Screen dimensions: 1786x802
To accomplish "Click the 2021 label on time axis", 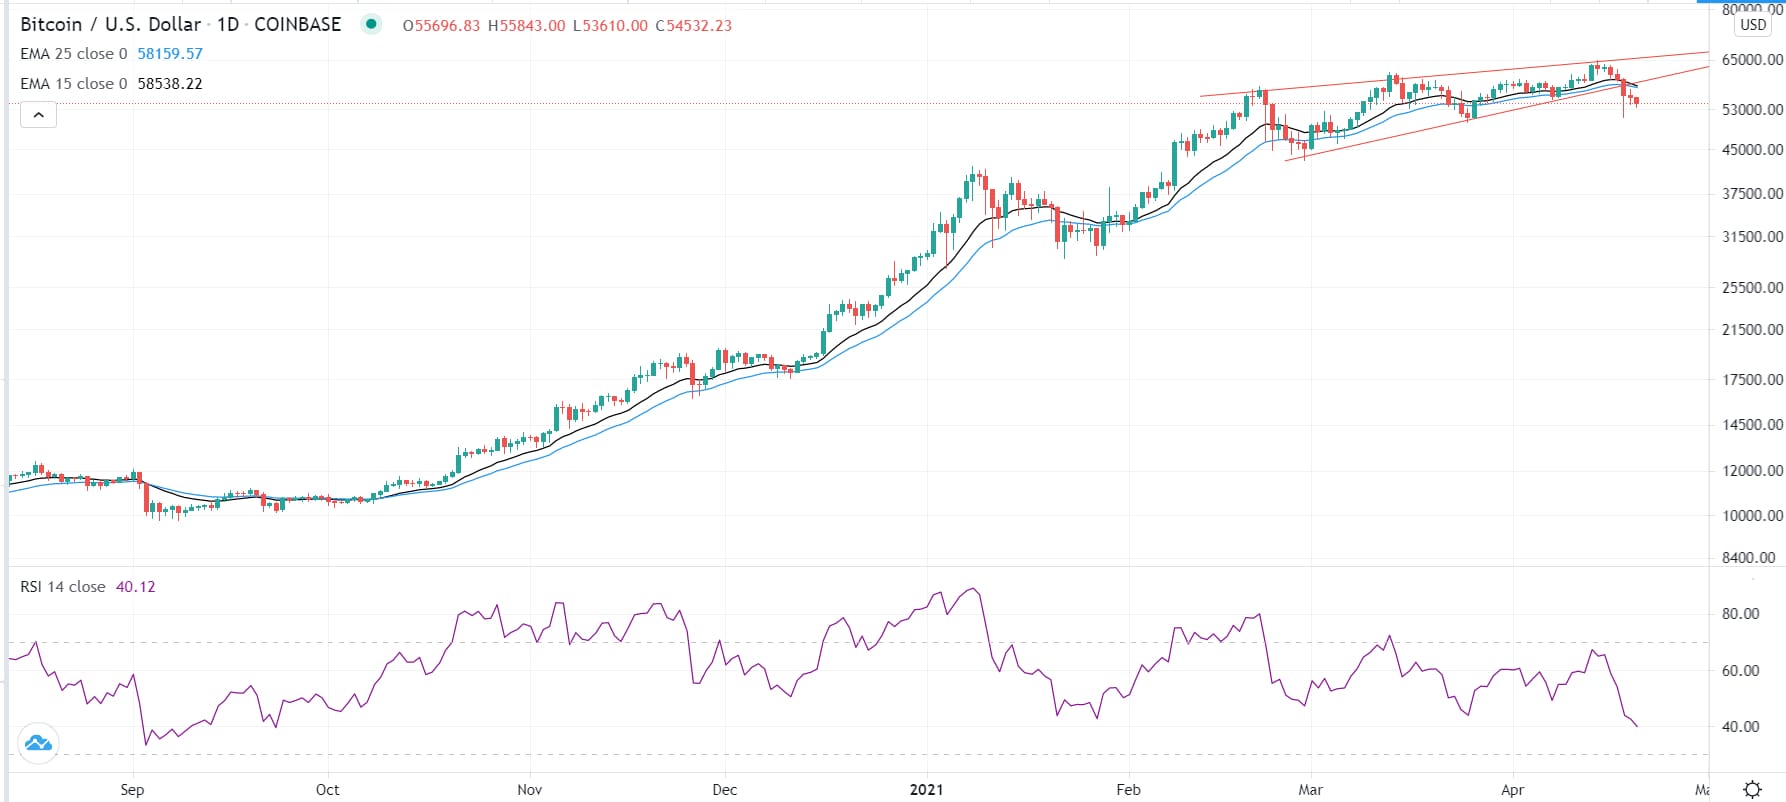I will 926,790.
